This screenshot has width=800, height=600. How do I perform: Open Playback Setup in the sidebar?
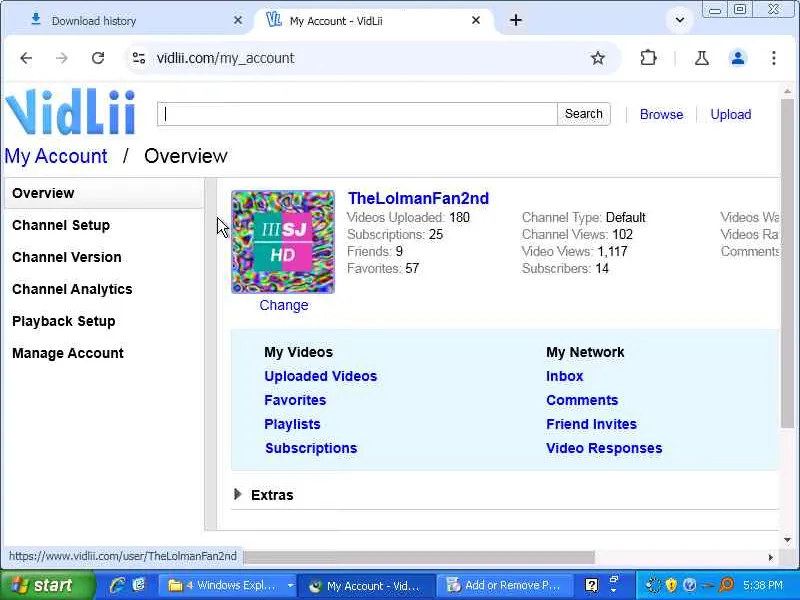[x=64, y=321]
